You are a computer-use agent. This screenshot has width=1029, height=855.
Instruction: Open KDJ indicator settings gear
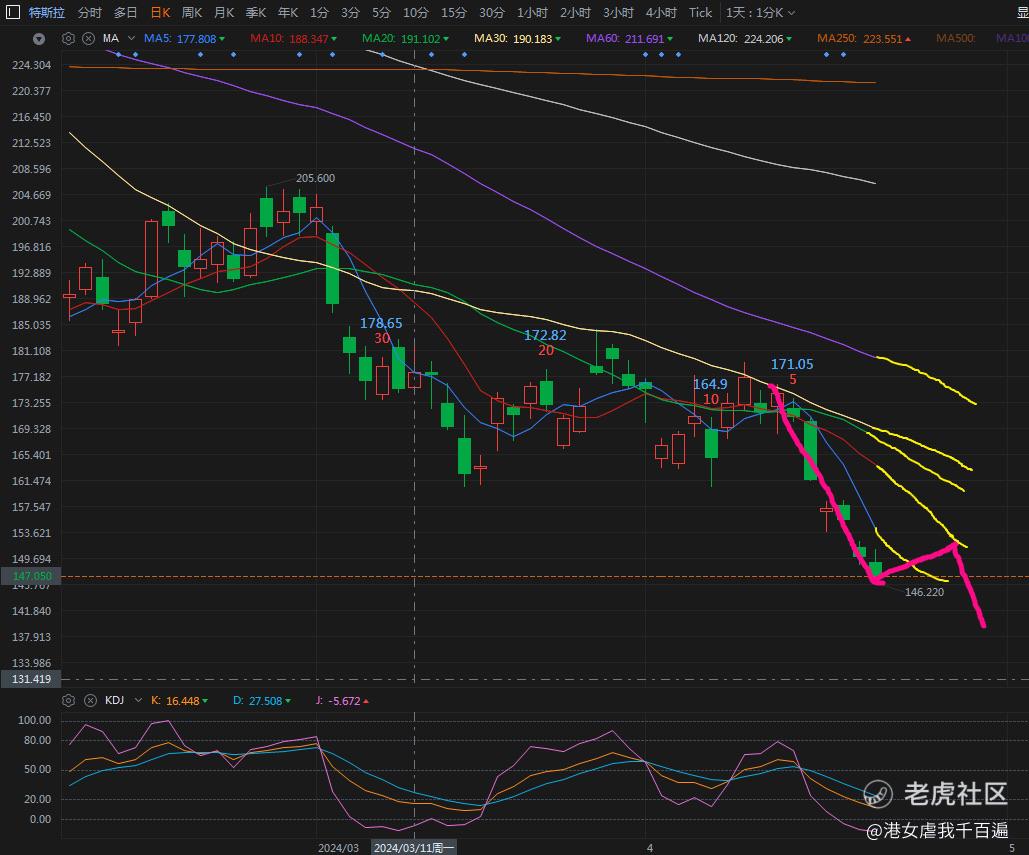[68, 700]
